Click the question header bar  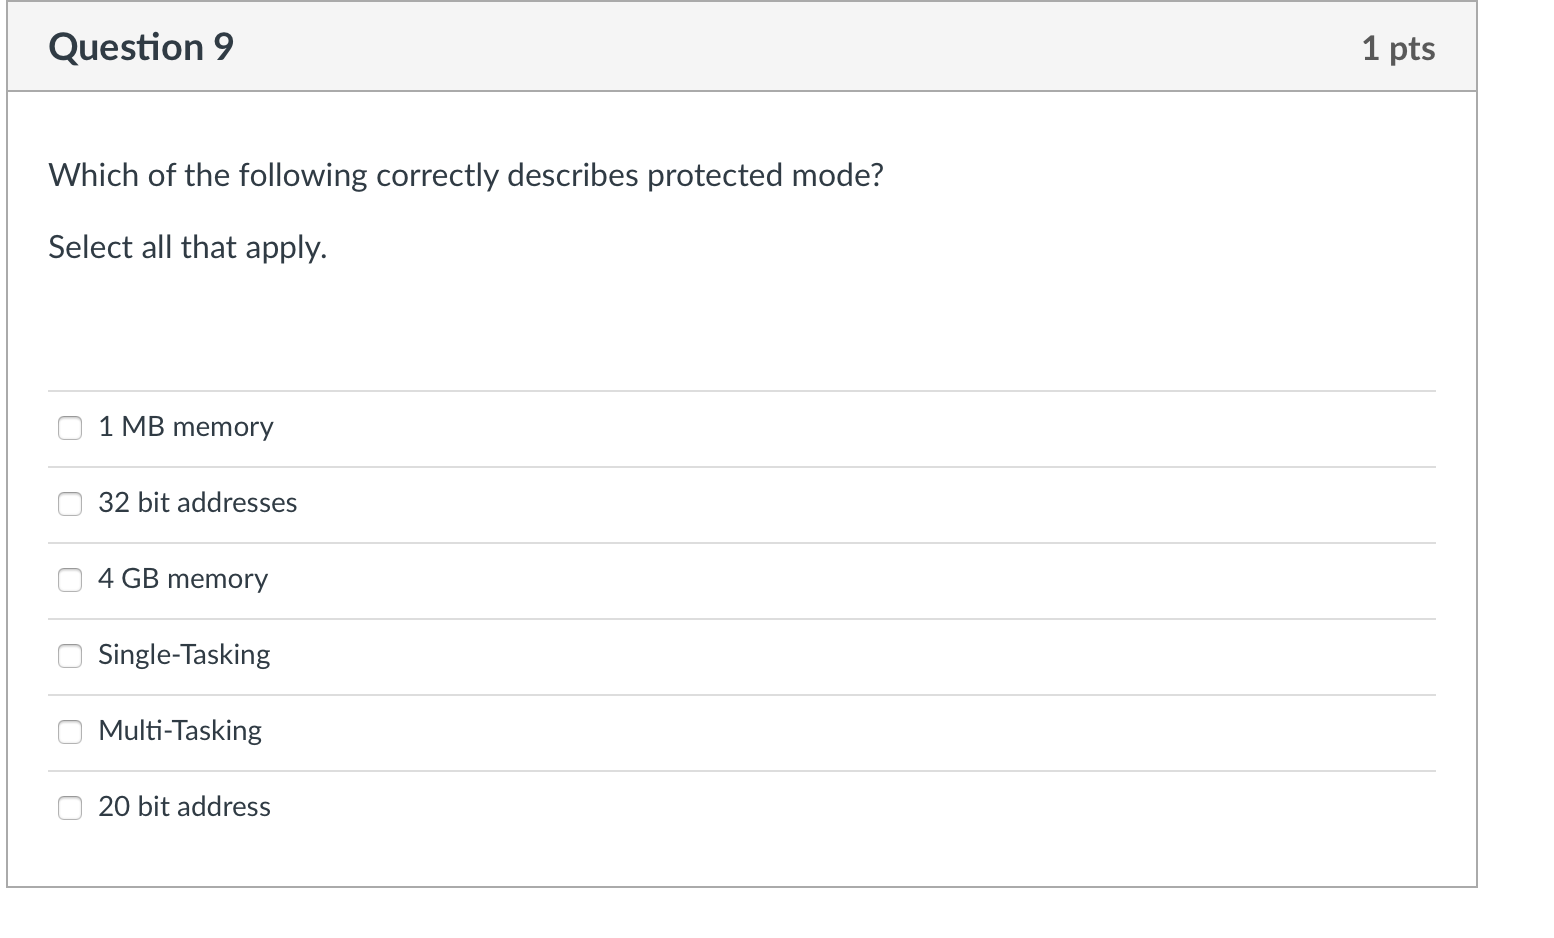point(740,46)
